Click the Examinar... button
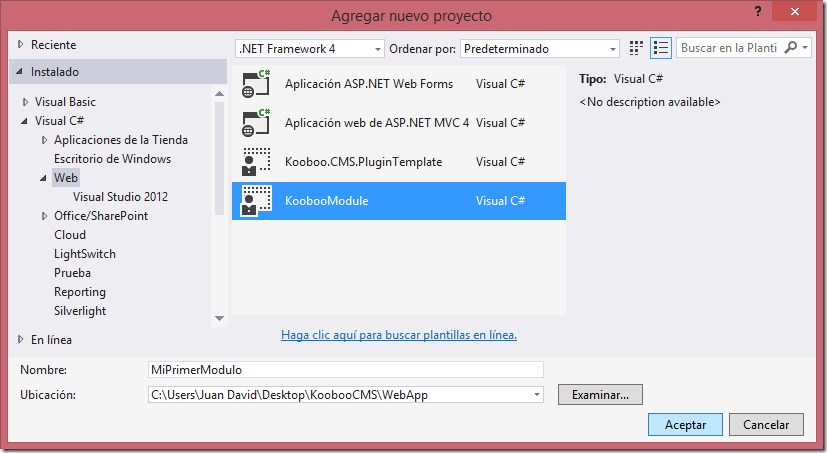 tap(600, 394)
